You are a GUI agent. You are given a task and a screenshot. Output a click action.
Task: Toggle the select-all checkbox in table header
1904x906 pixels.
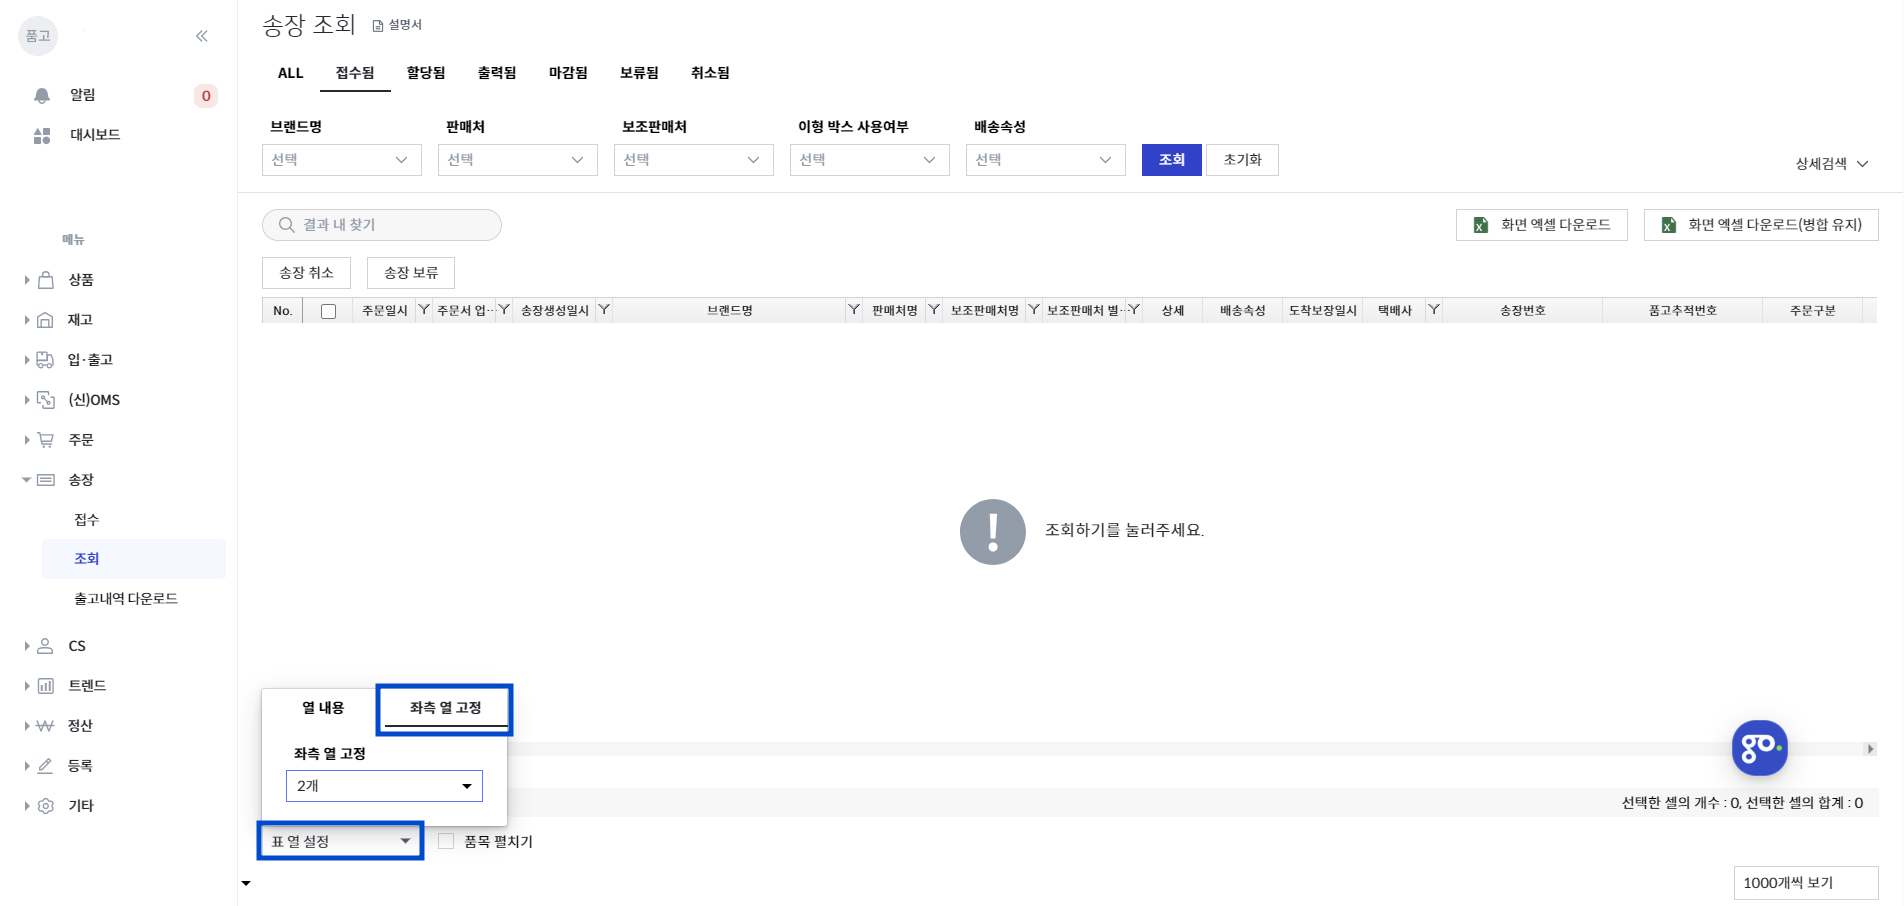[x=328, y=311]
